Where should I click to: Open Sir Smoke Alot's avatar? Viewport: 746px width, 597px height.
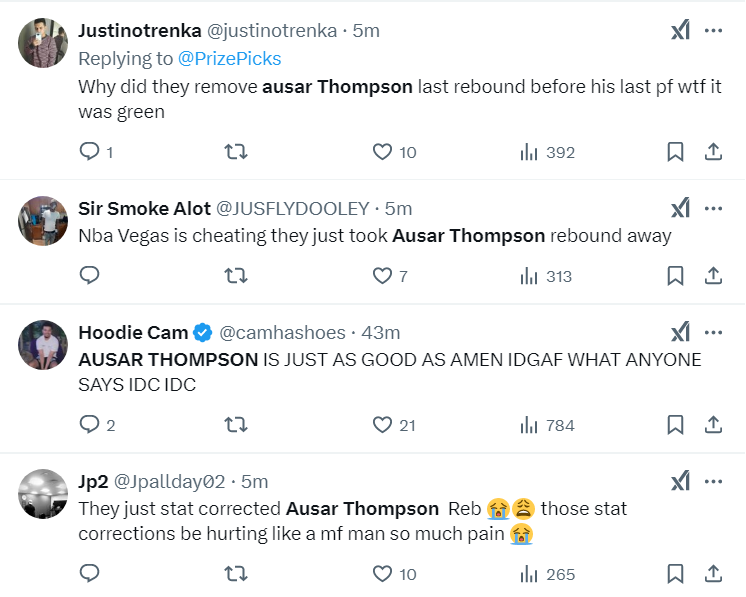pos(42,221)
